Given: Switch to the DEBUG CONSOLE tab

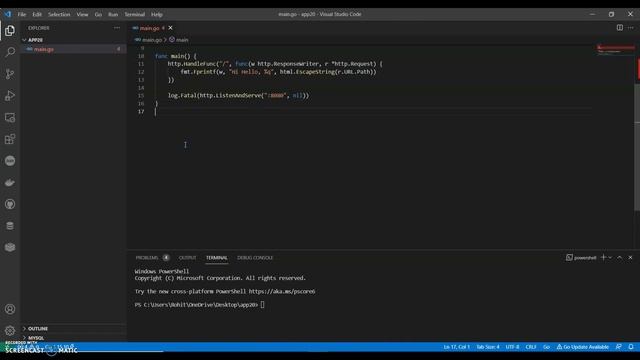Looking at the screenshot, I should click(255, 258).
